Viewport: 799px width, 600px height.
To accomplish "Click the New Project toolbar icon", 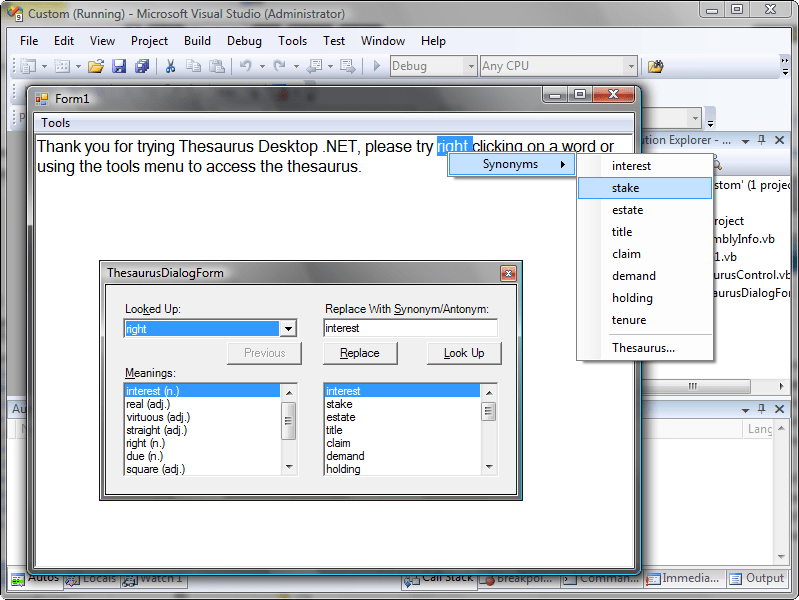I will pos(28,66).
